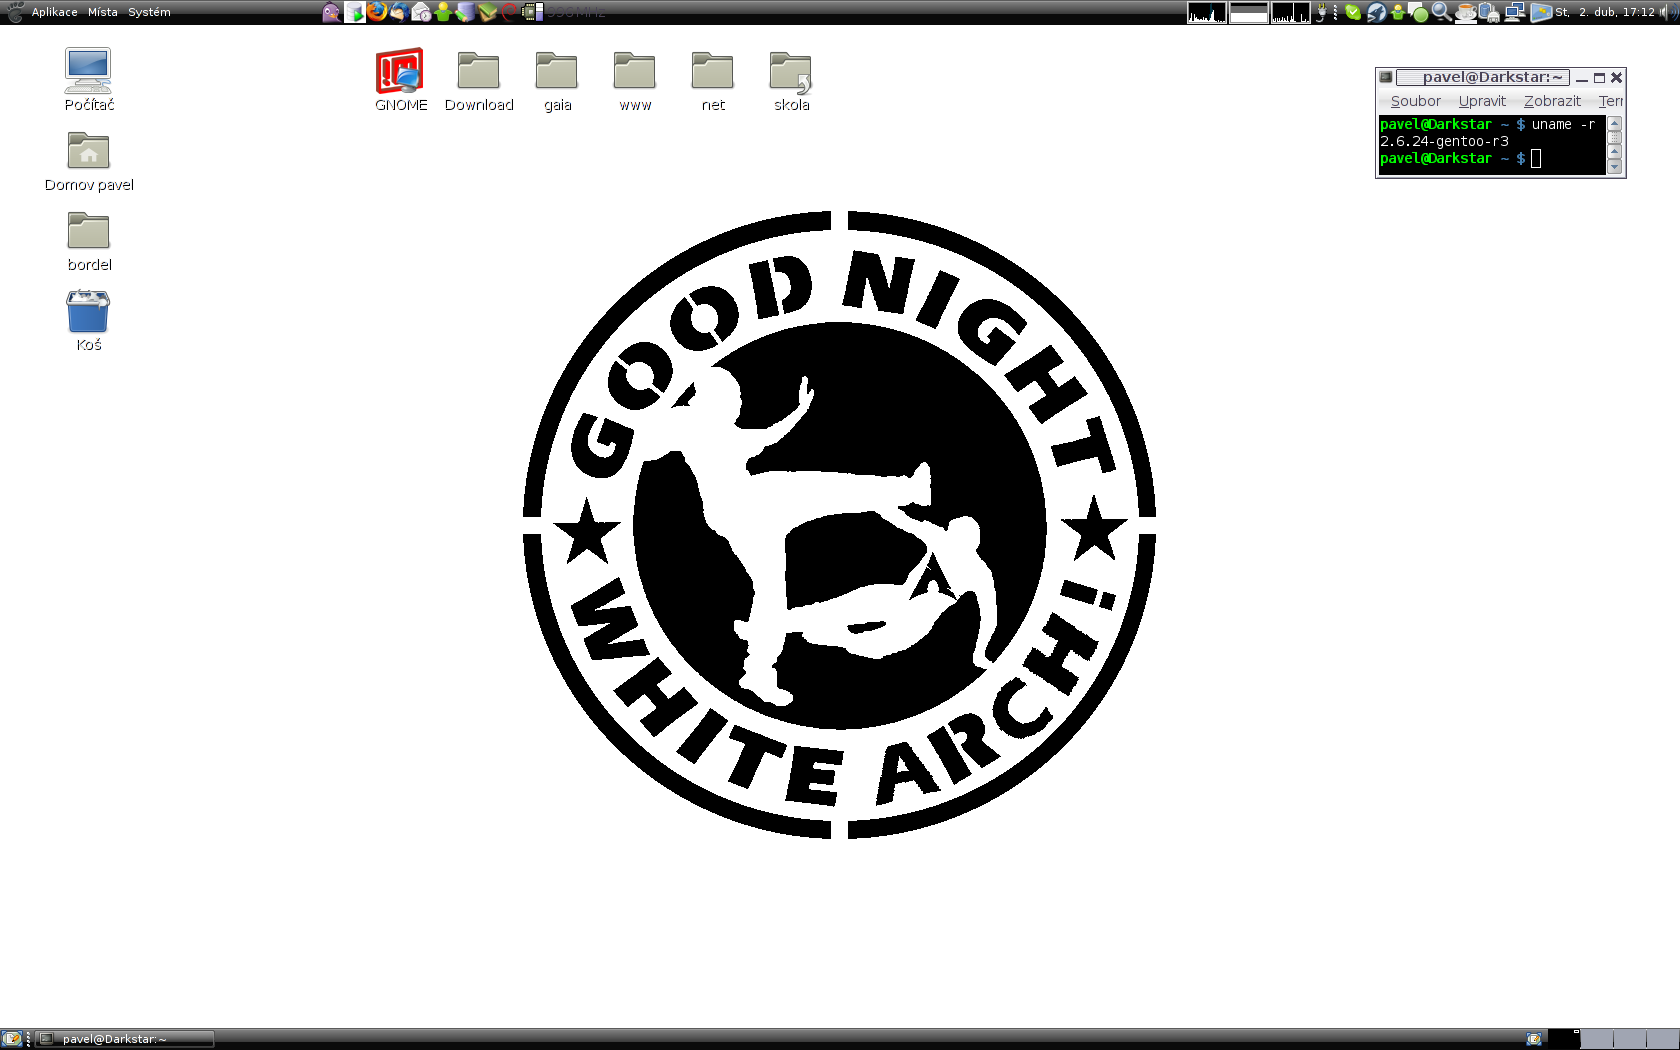
Task: Click the teacup applet in the panel
Action: click(x=1465, y=12)
